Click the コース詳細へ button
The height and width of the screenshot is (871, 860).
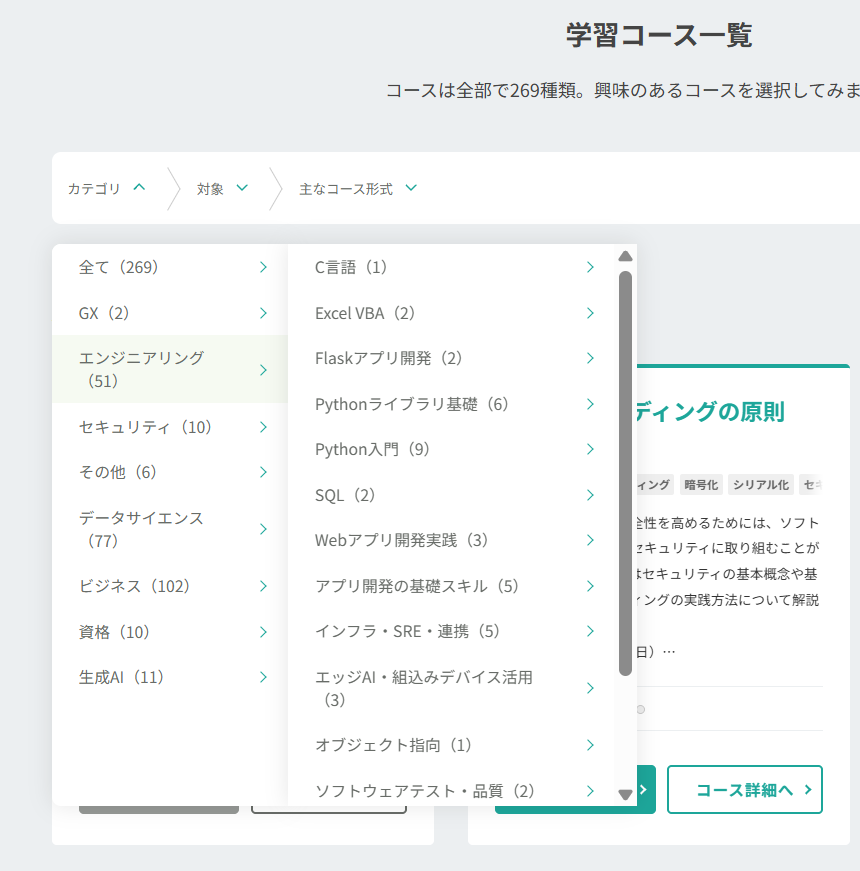(745, 790)
